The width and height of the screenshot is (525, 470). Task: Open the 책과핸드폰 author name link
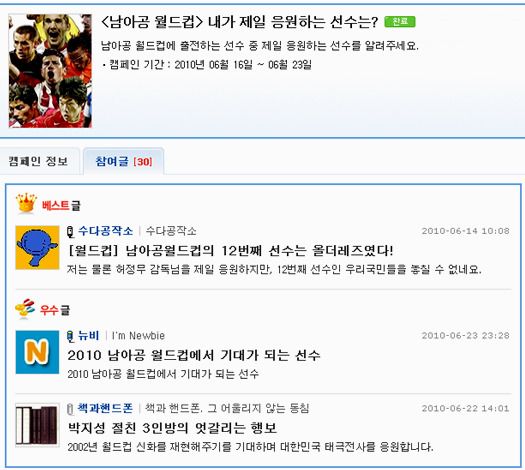pos(105,408)
